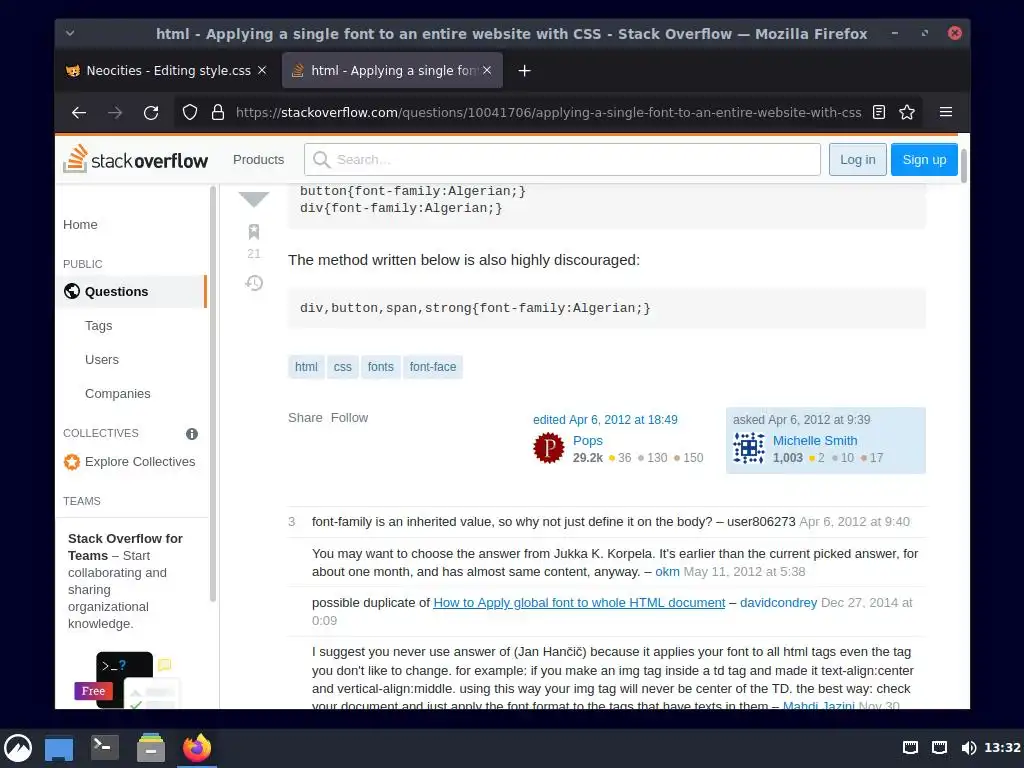This screenshot has width=1024, height=768.
Task: Click the Stack Overflow logo
Action: (135, 159)
